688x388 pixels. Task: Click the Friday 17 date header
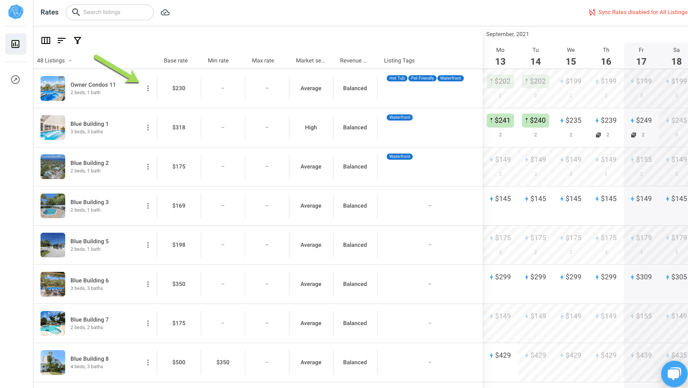click(641, 57)
